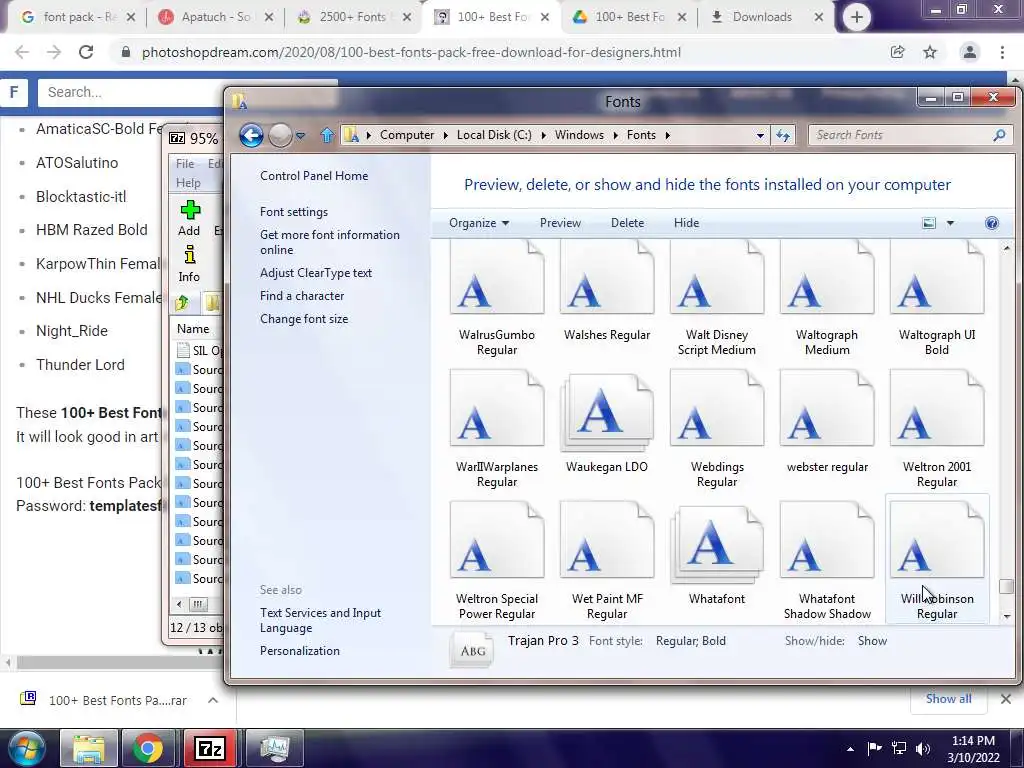Open help in the Fonts window
This screenshot has height=768, width=1024.
(x=991, y=223)
